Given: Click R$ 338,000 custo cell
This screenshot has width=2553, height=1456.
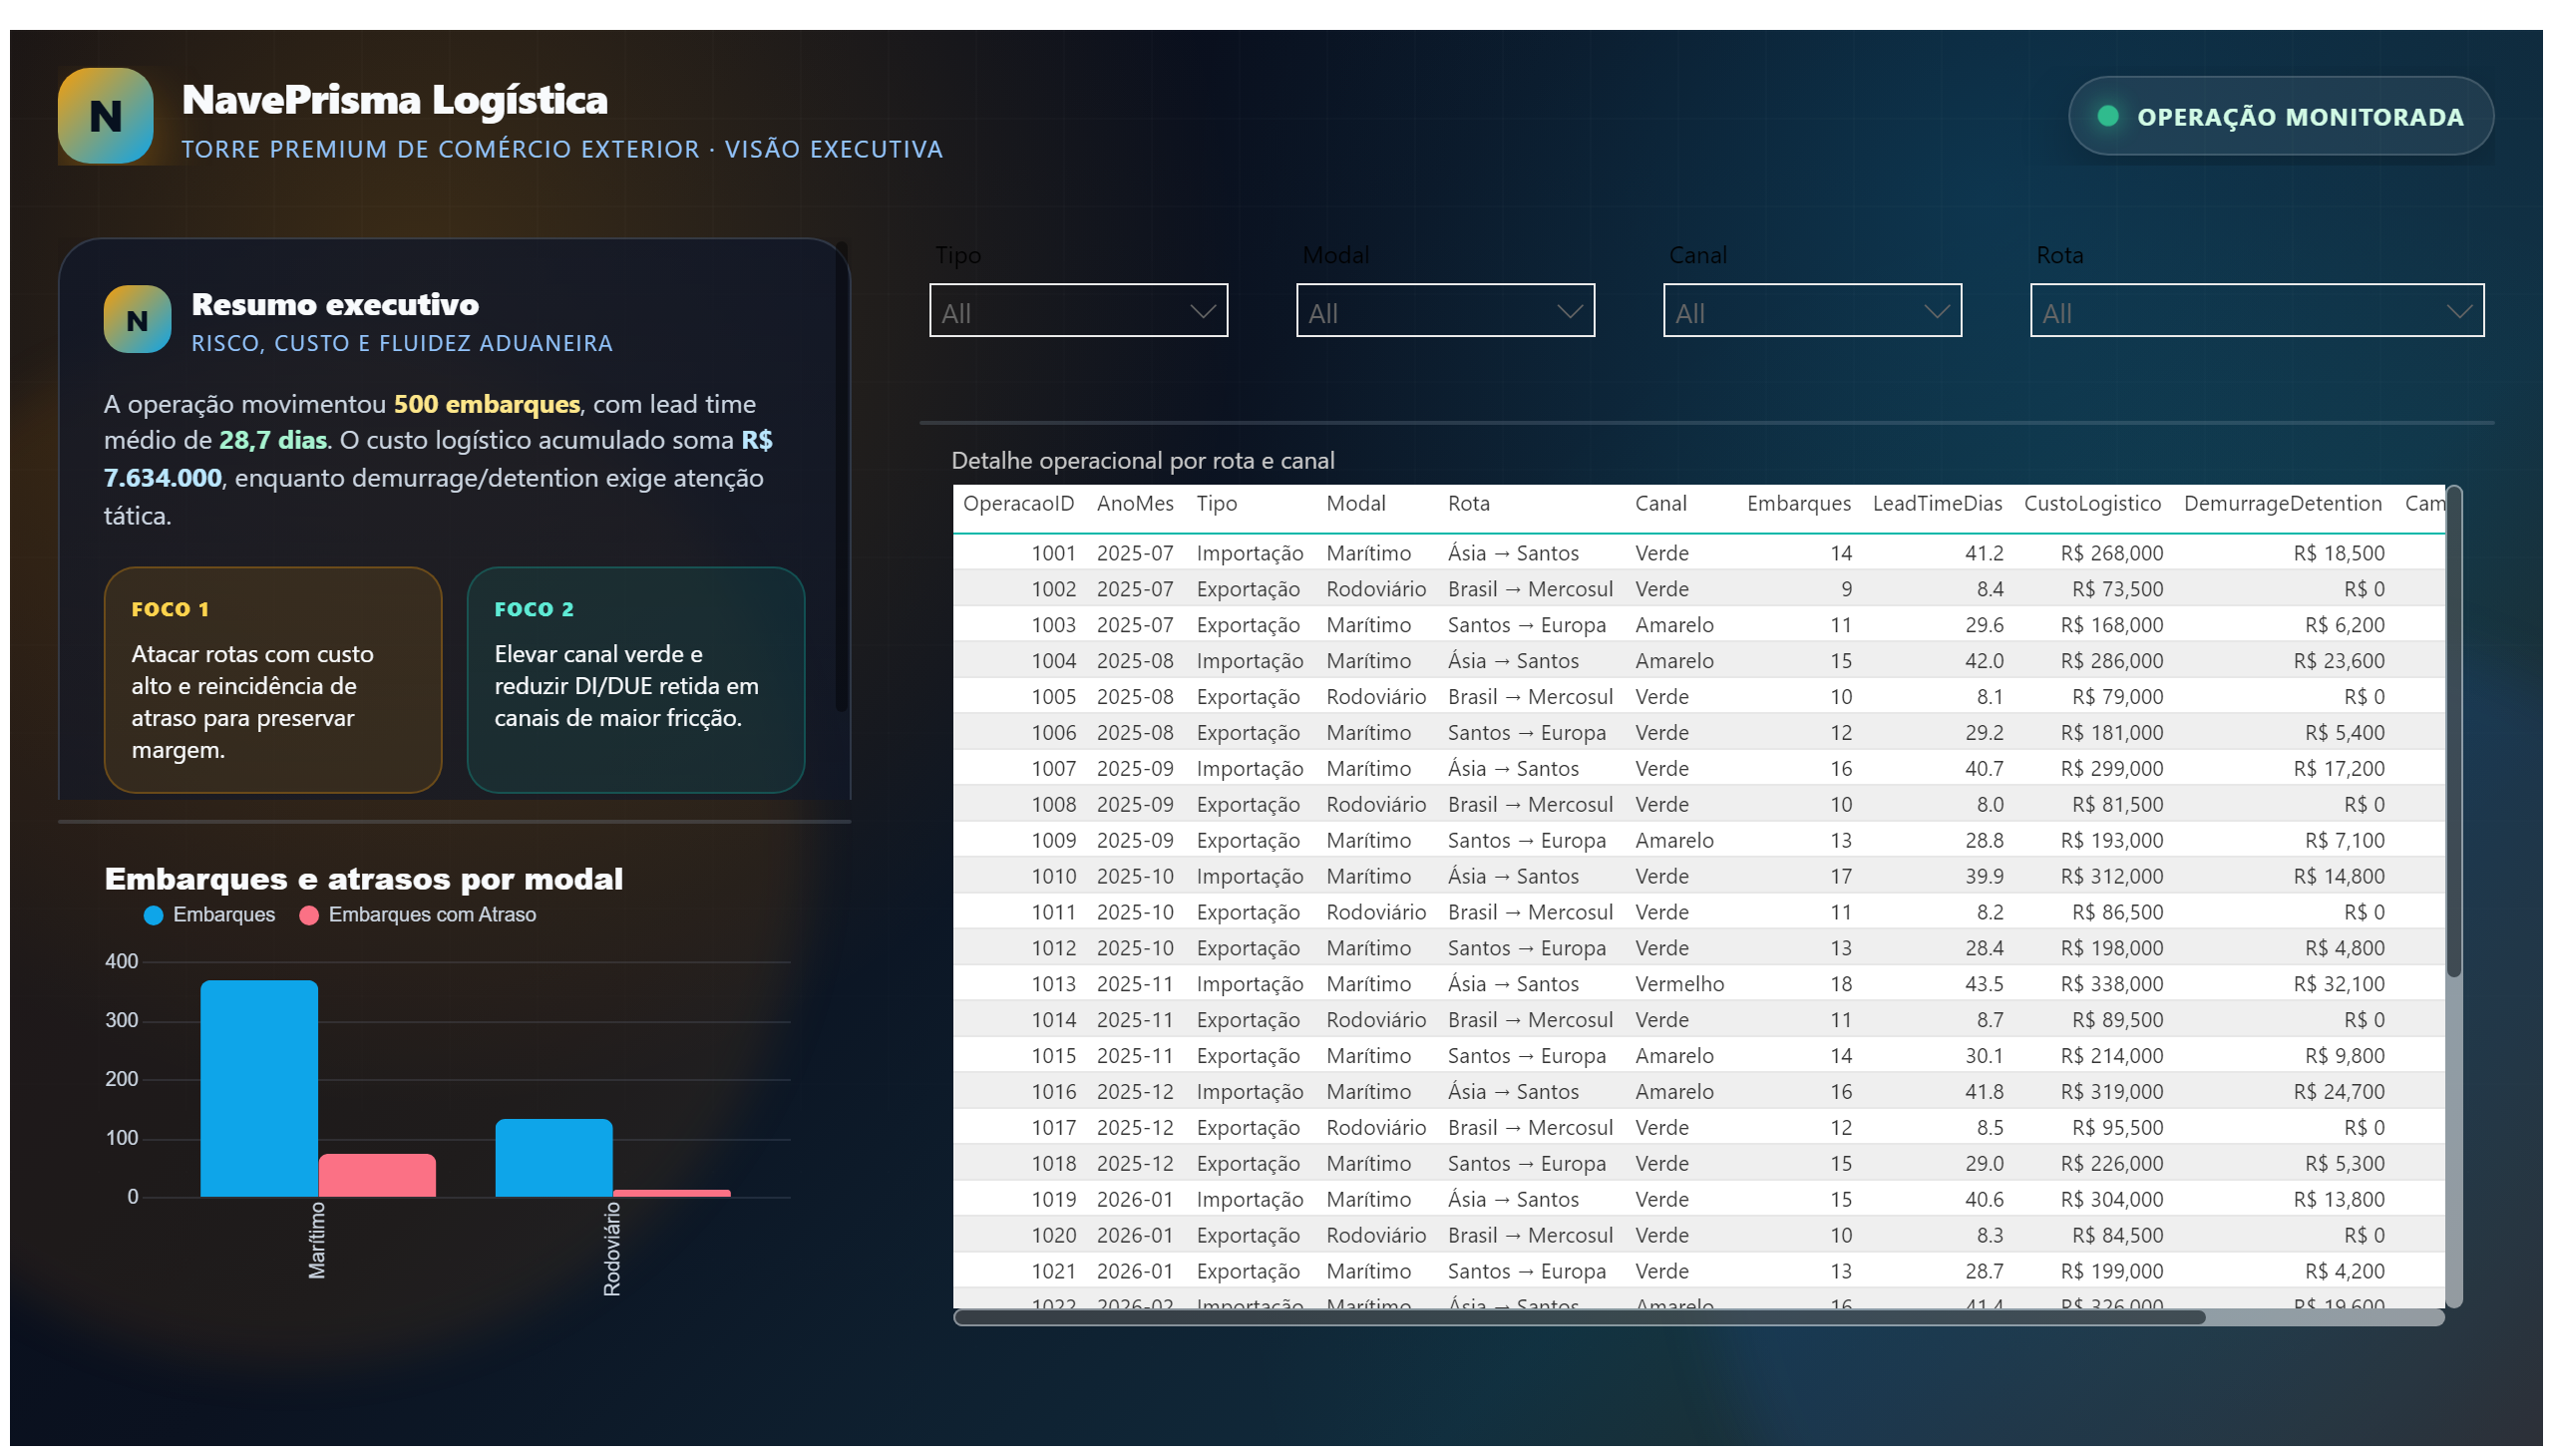Looking at the screenshot, I should [2111, 985].
